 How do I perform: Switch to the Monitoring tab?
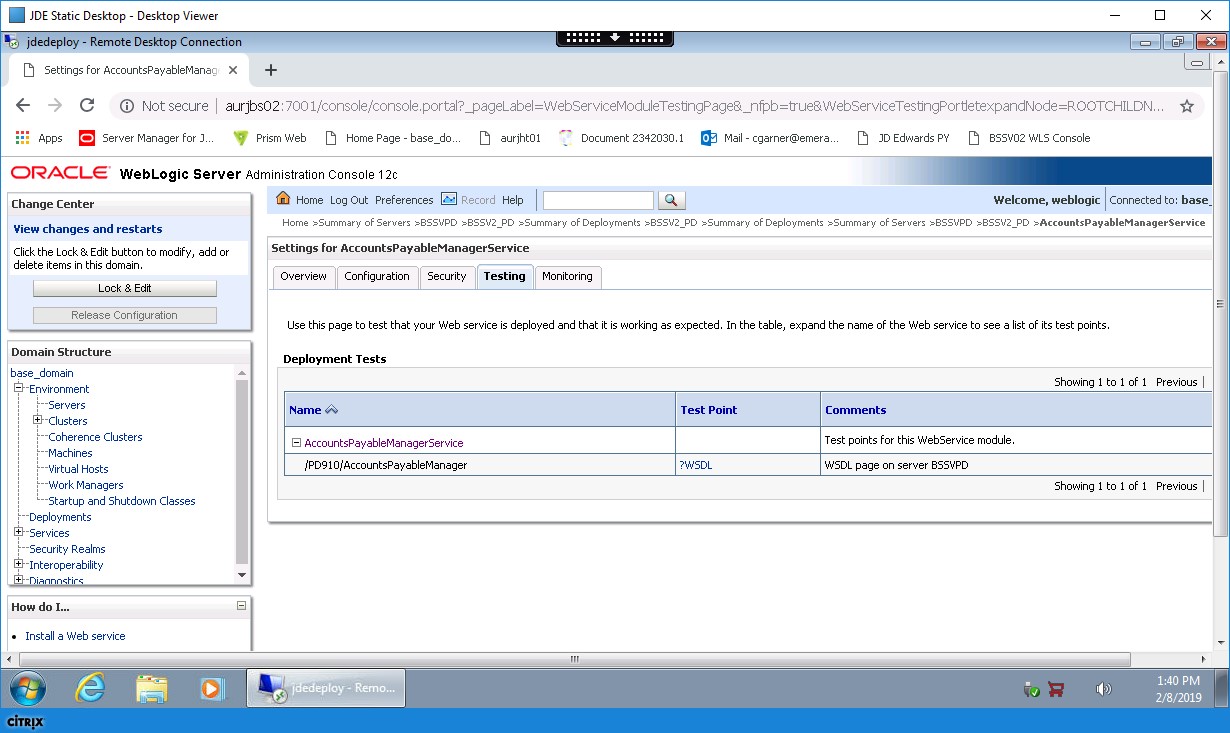click(x=567, y=277)
